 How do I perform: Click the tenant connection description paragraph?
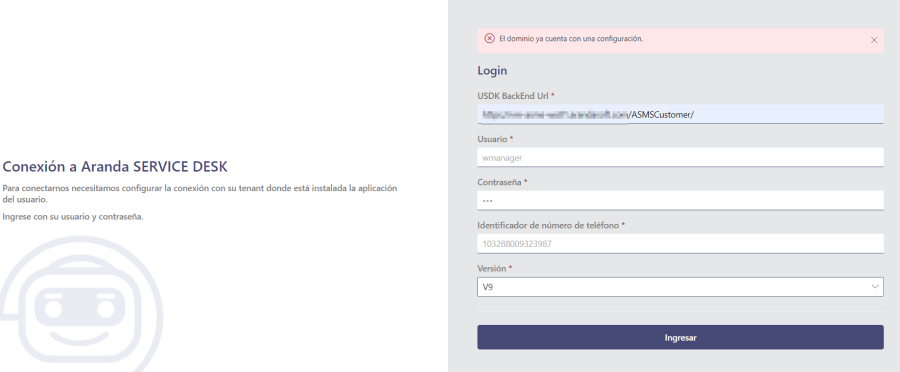point(200,194)
